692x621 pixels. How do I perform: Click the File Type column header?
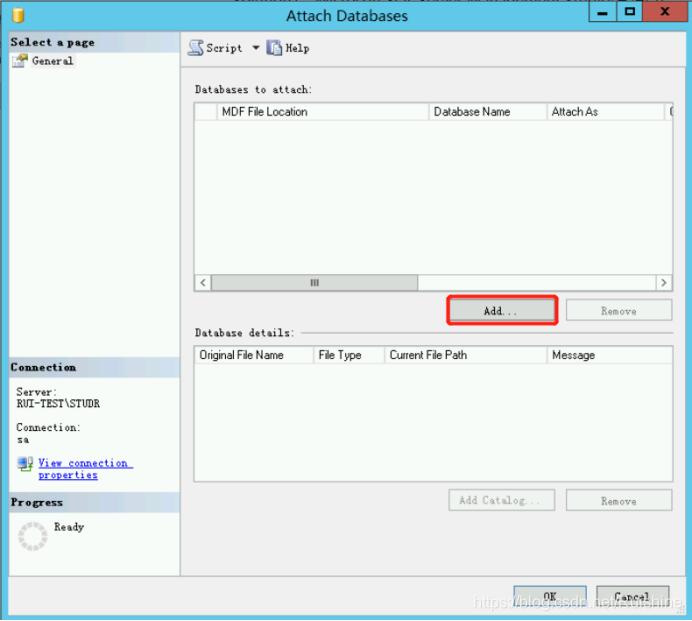tap(348, 355)
